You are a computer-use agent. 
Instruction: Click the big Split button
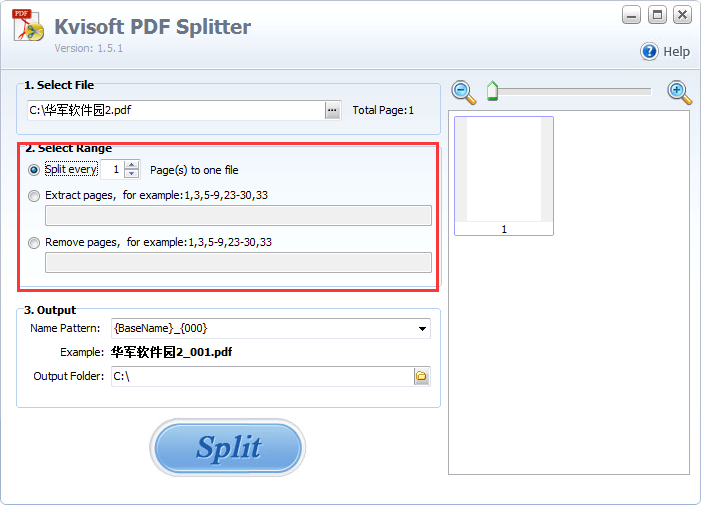point(228,447)
